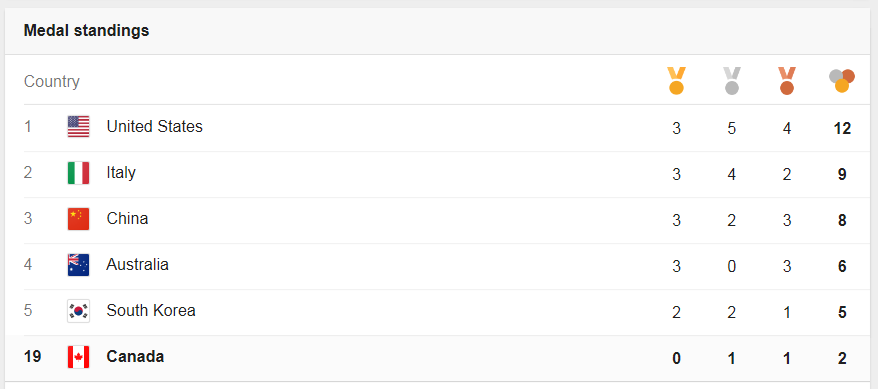Click the Medal standings heading

point(86,30)
